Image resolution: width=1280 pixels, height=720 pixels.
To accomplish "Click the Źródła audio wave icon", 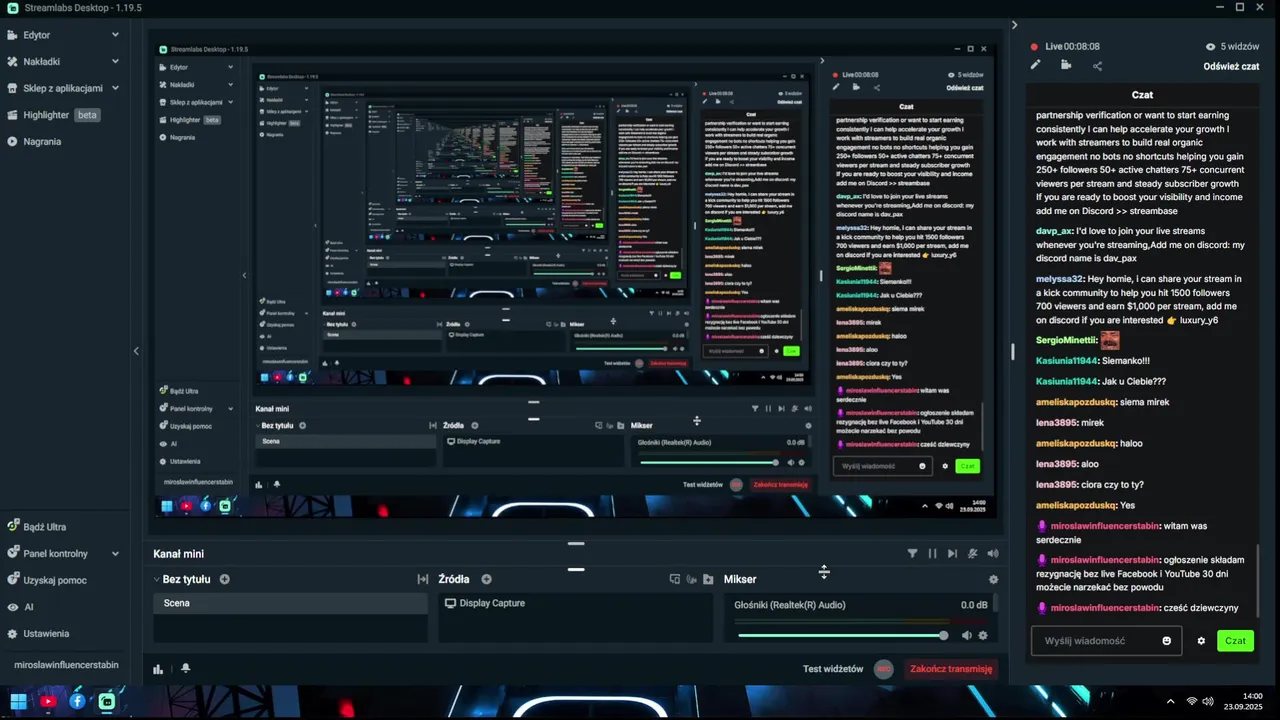I will (691, 579).
